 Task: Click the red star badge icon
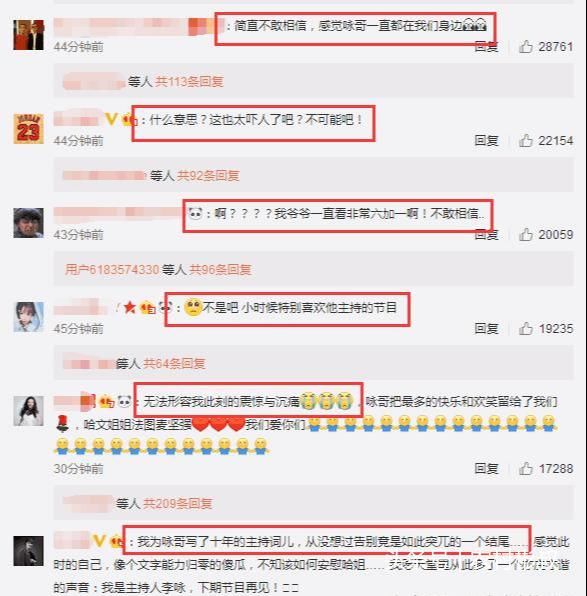click(130, 307)
